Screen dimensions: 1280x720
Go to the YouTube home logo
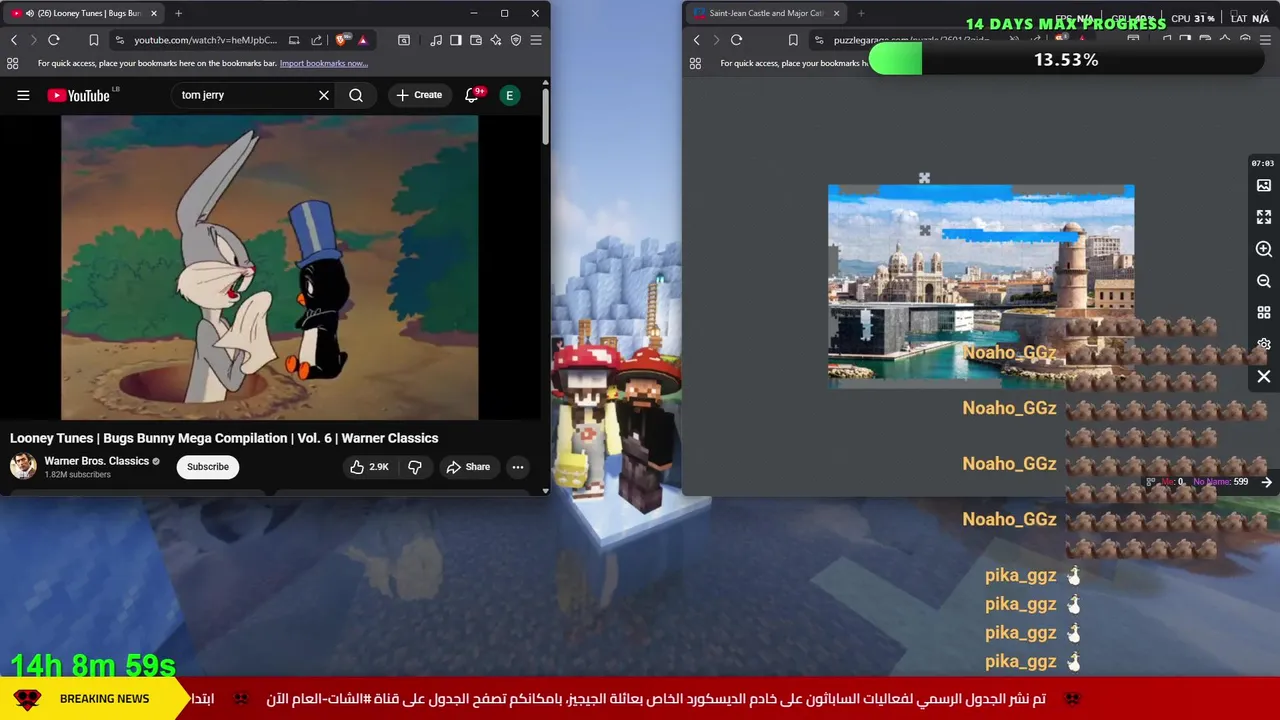pos(78,95)
